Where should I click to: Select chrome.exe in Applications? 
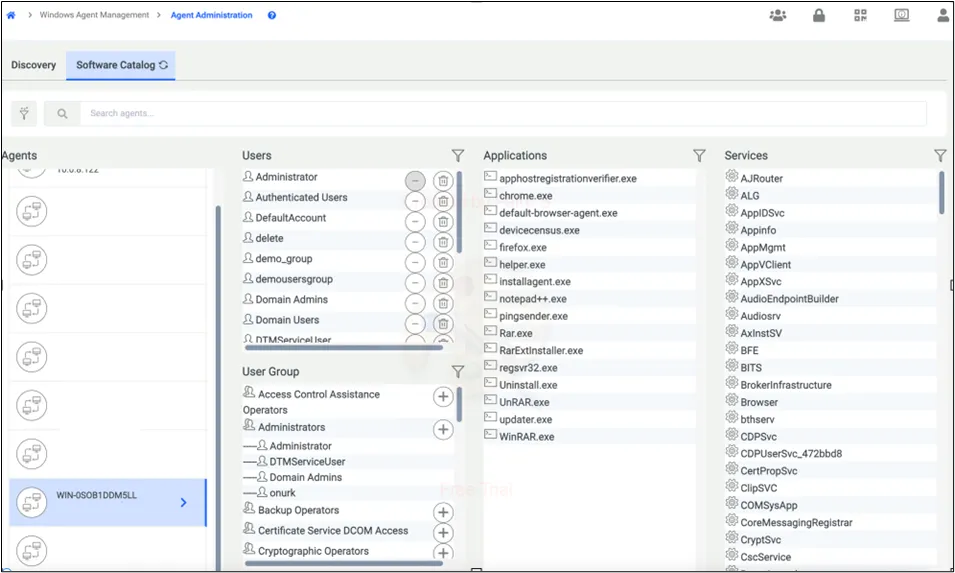526,195
